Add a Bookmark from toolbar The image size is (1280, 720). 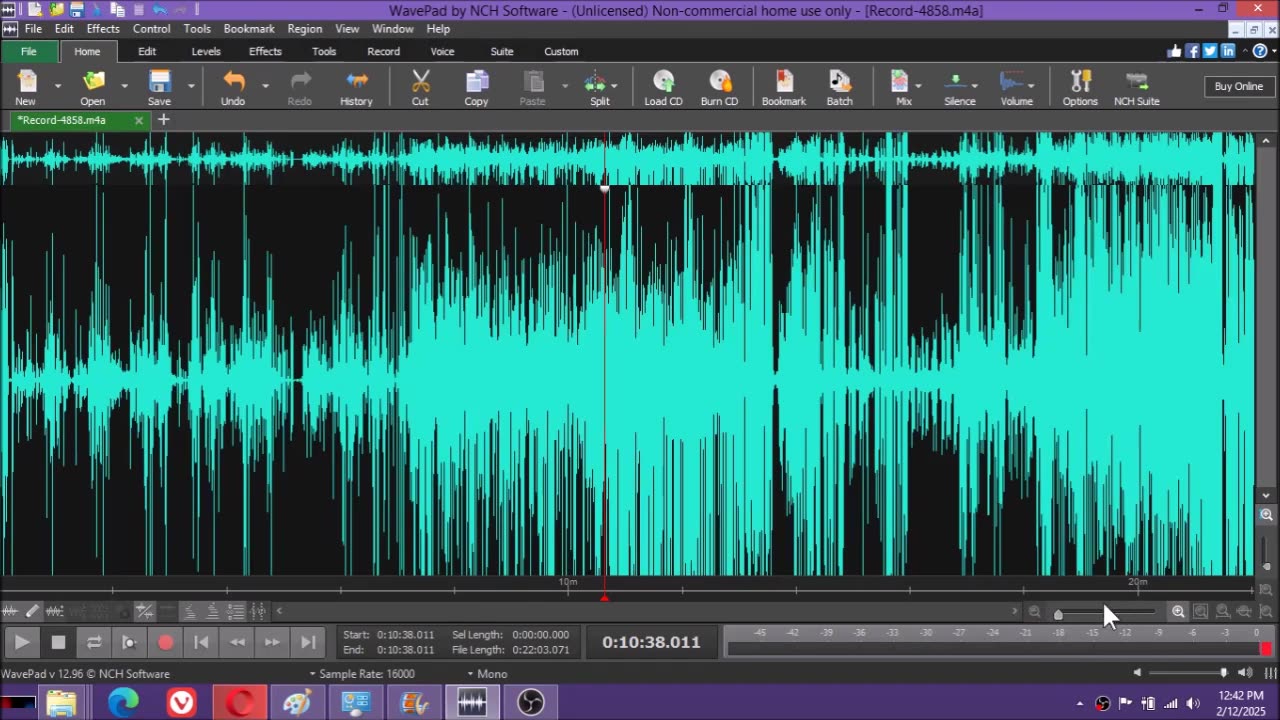(784, 87)
